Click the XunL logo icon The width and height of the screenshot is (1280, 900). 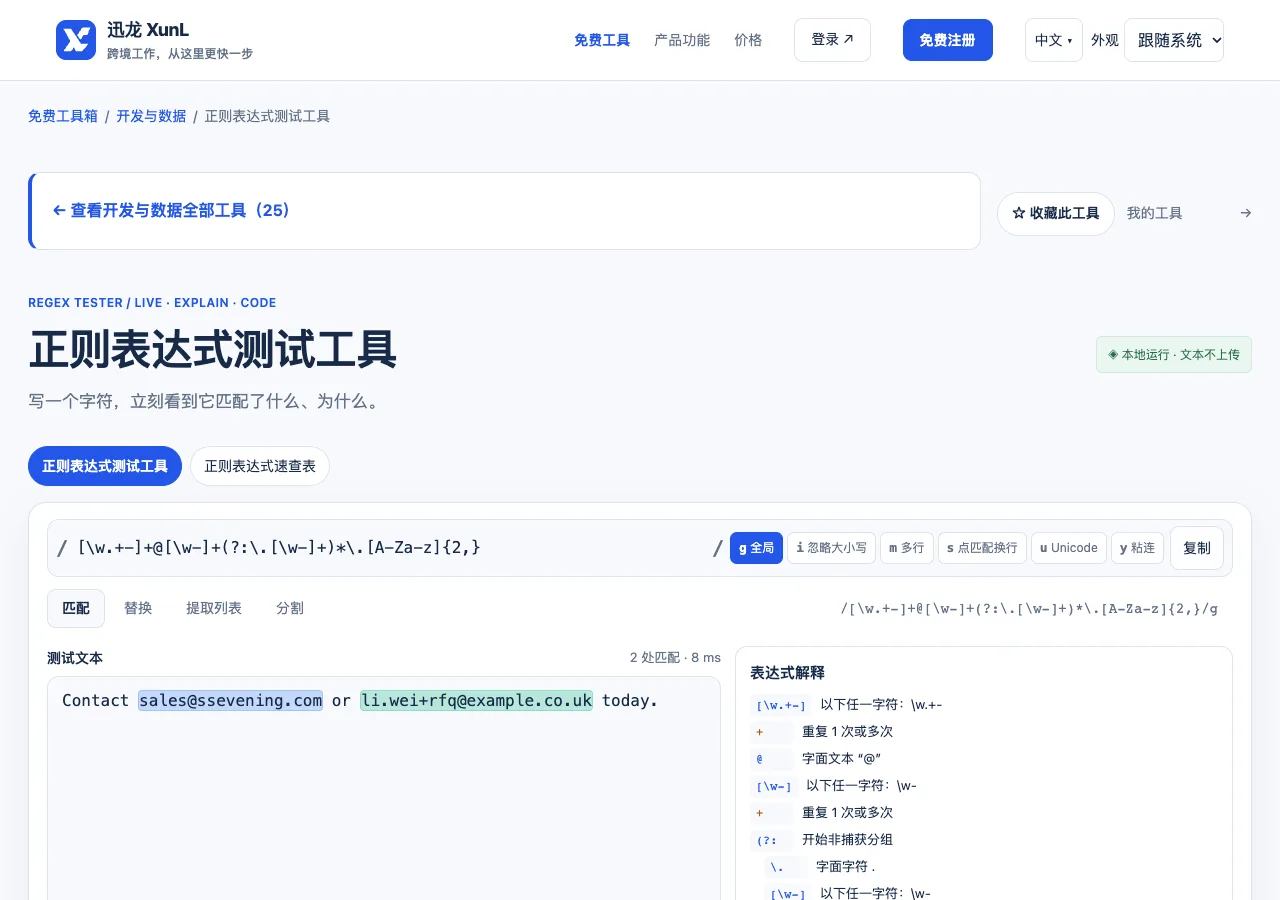point(76,40)
